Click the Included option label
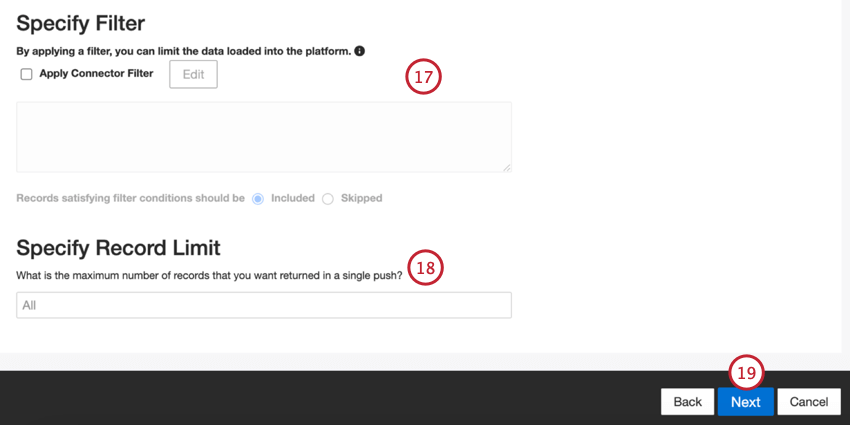 293,198
